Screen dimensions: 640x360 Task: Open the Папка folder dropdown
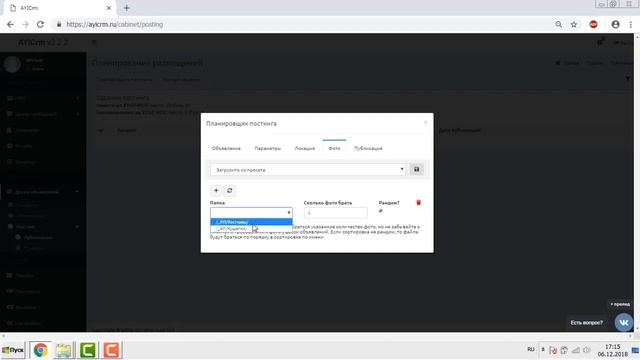pos(251,213)
